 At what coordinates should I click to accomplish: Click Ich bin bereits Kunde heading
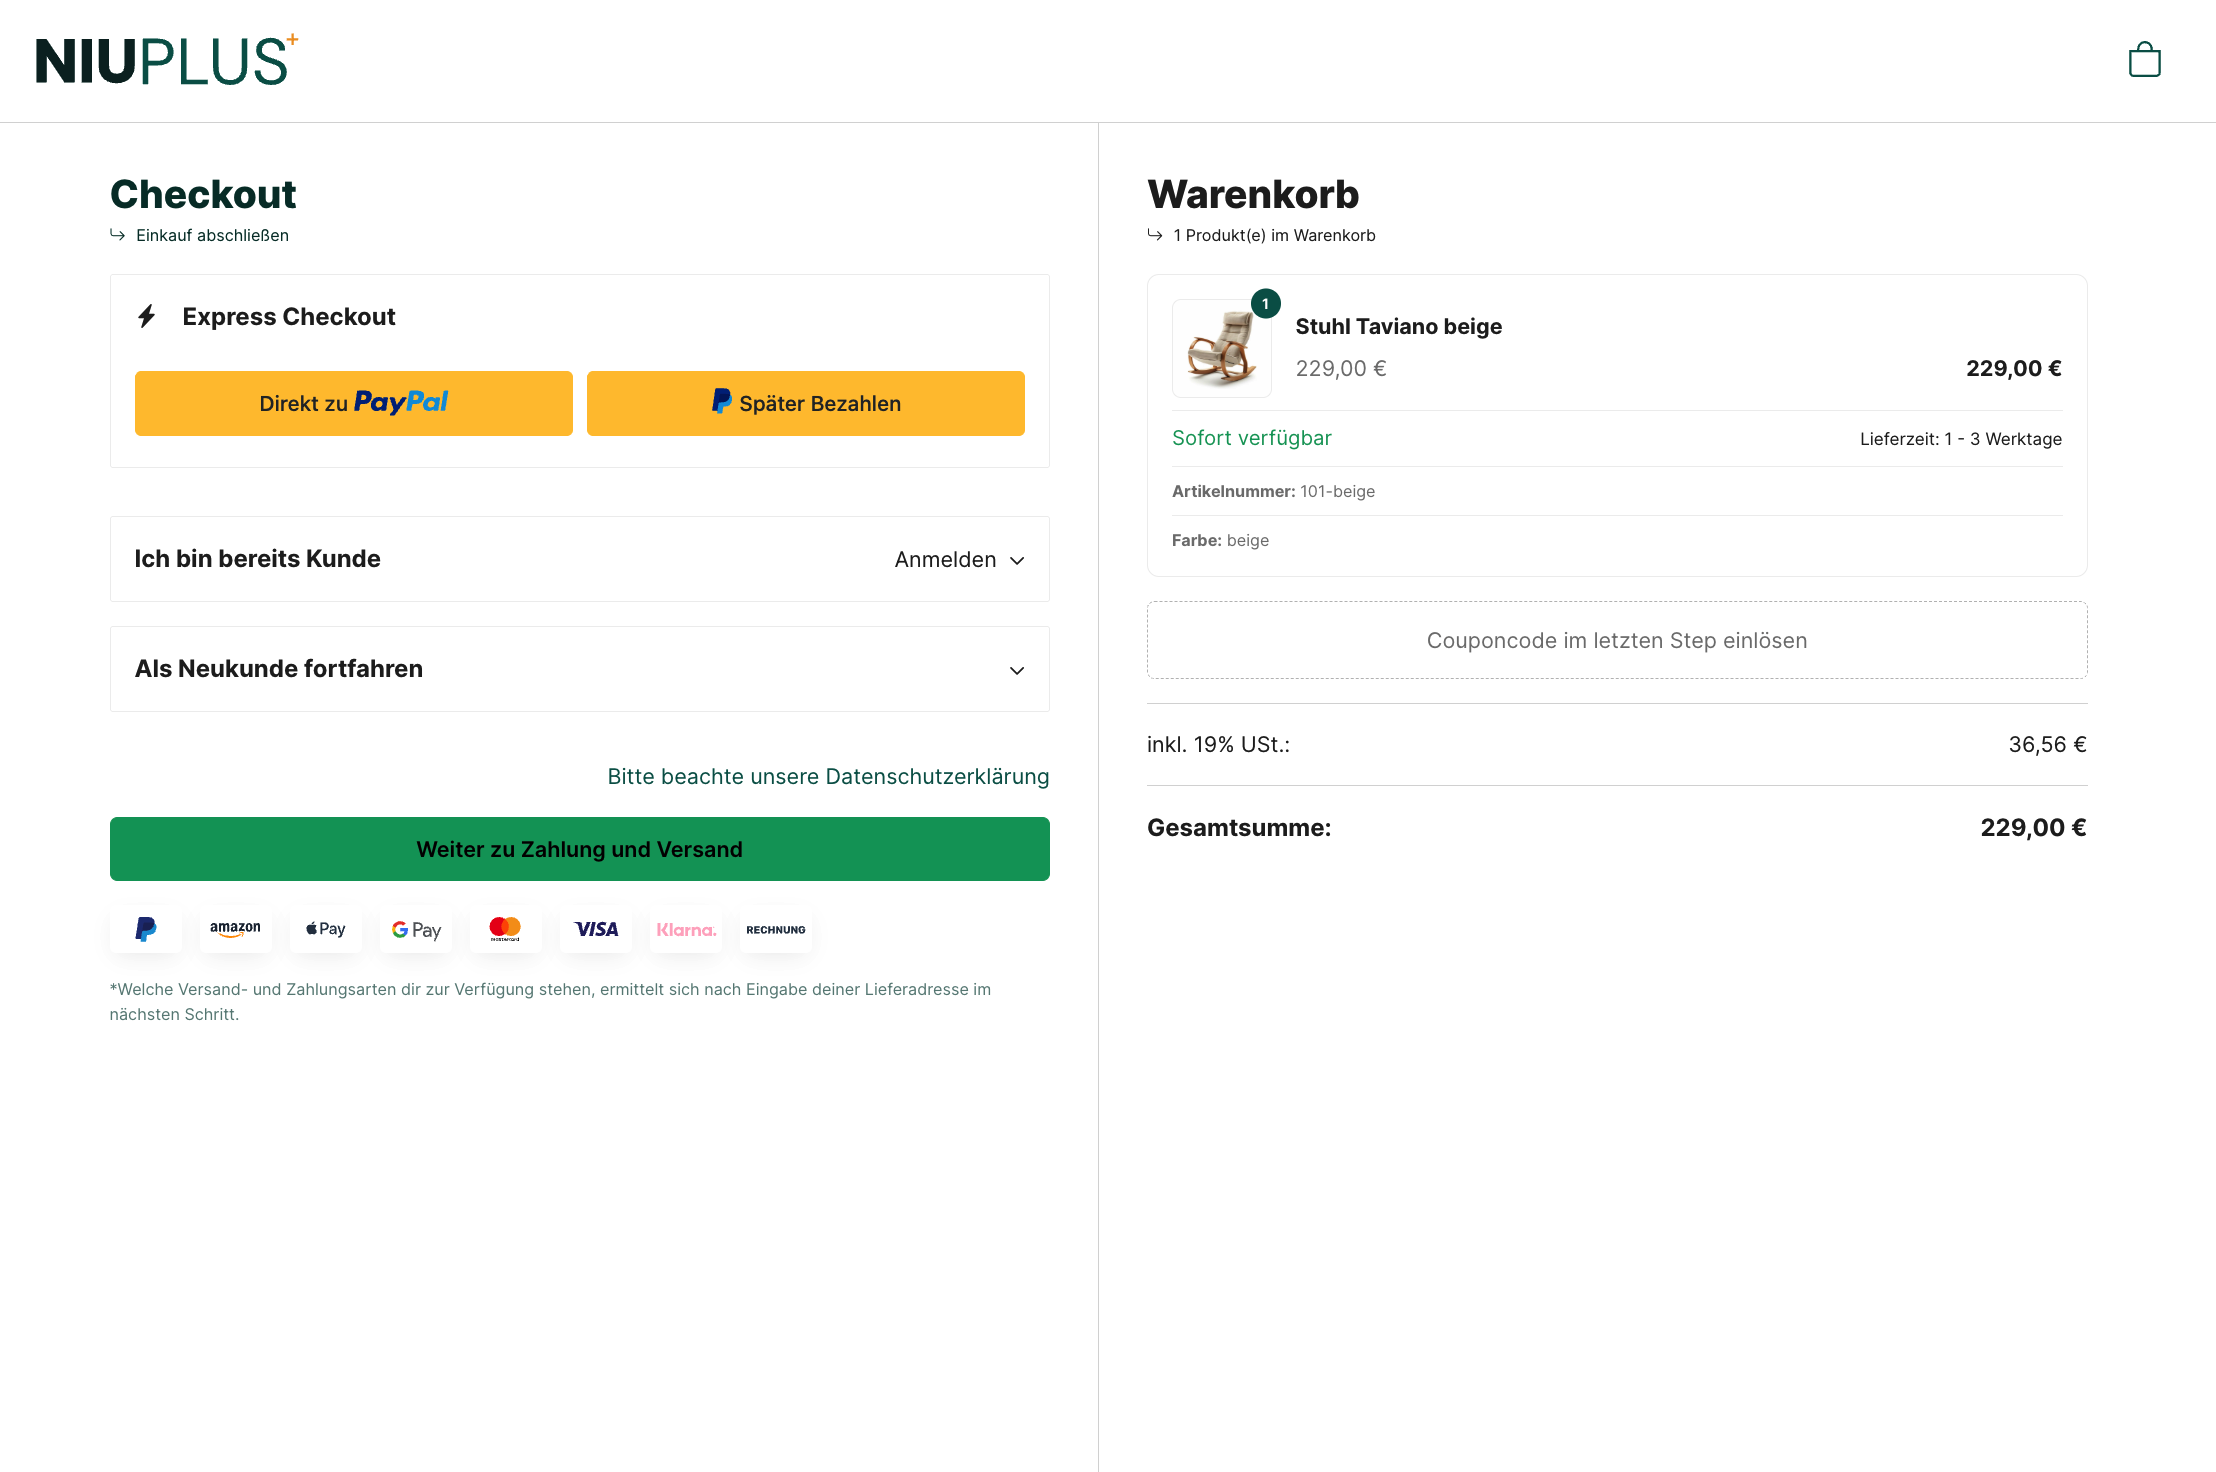pos(258,559)
